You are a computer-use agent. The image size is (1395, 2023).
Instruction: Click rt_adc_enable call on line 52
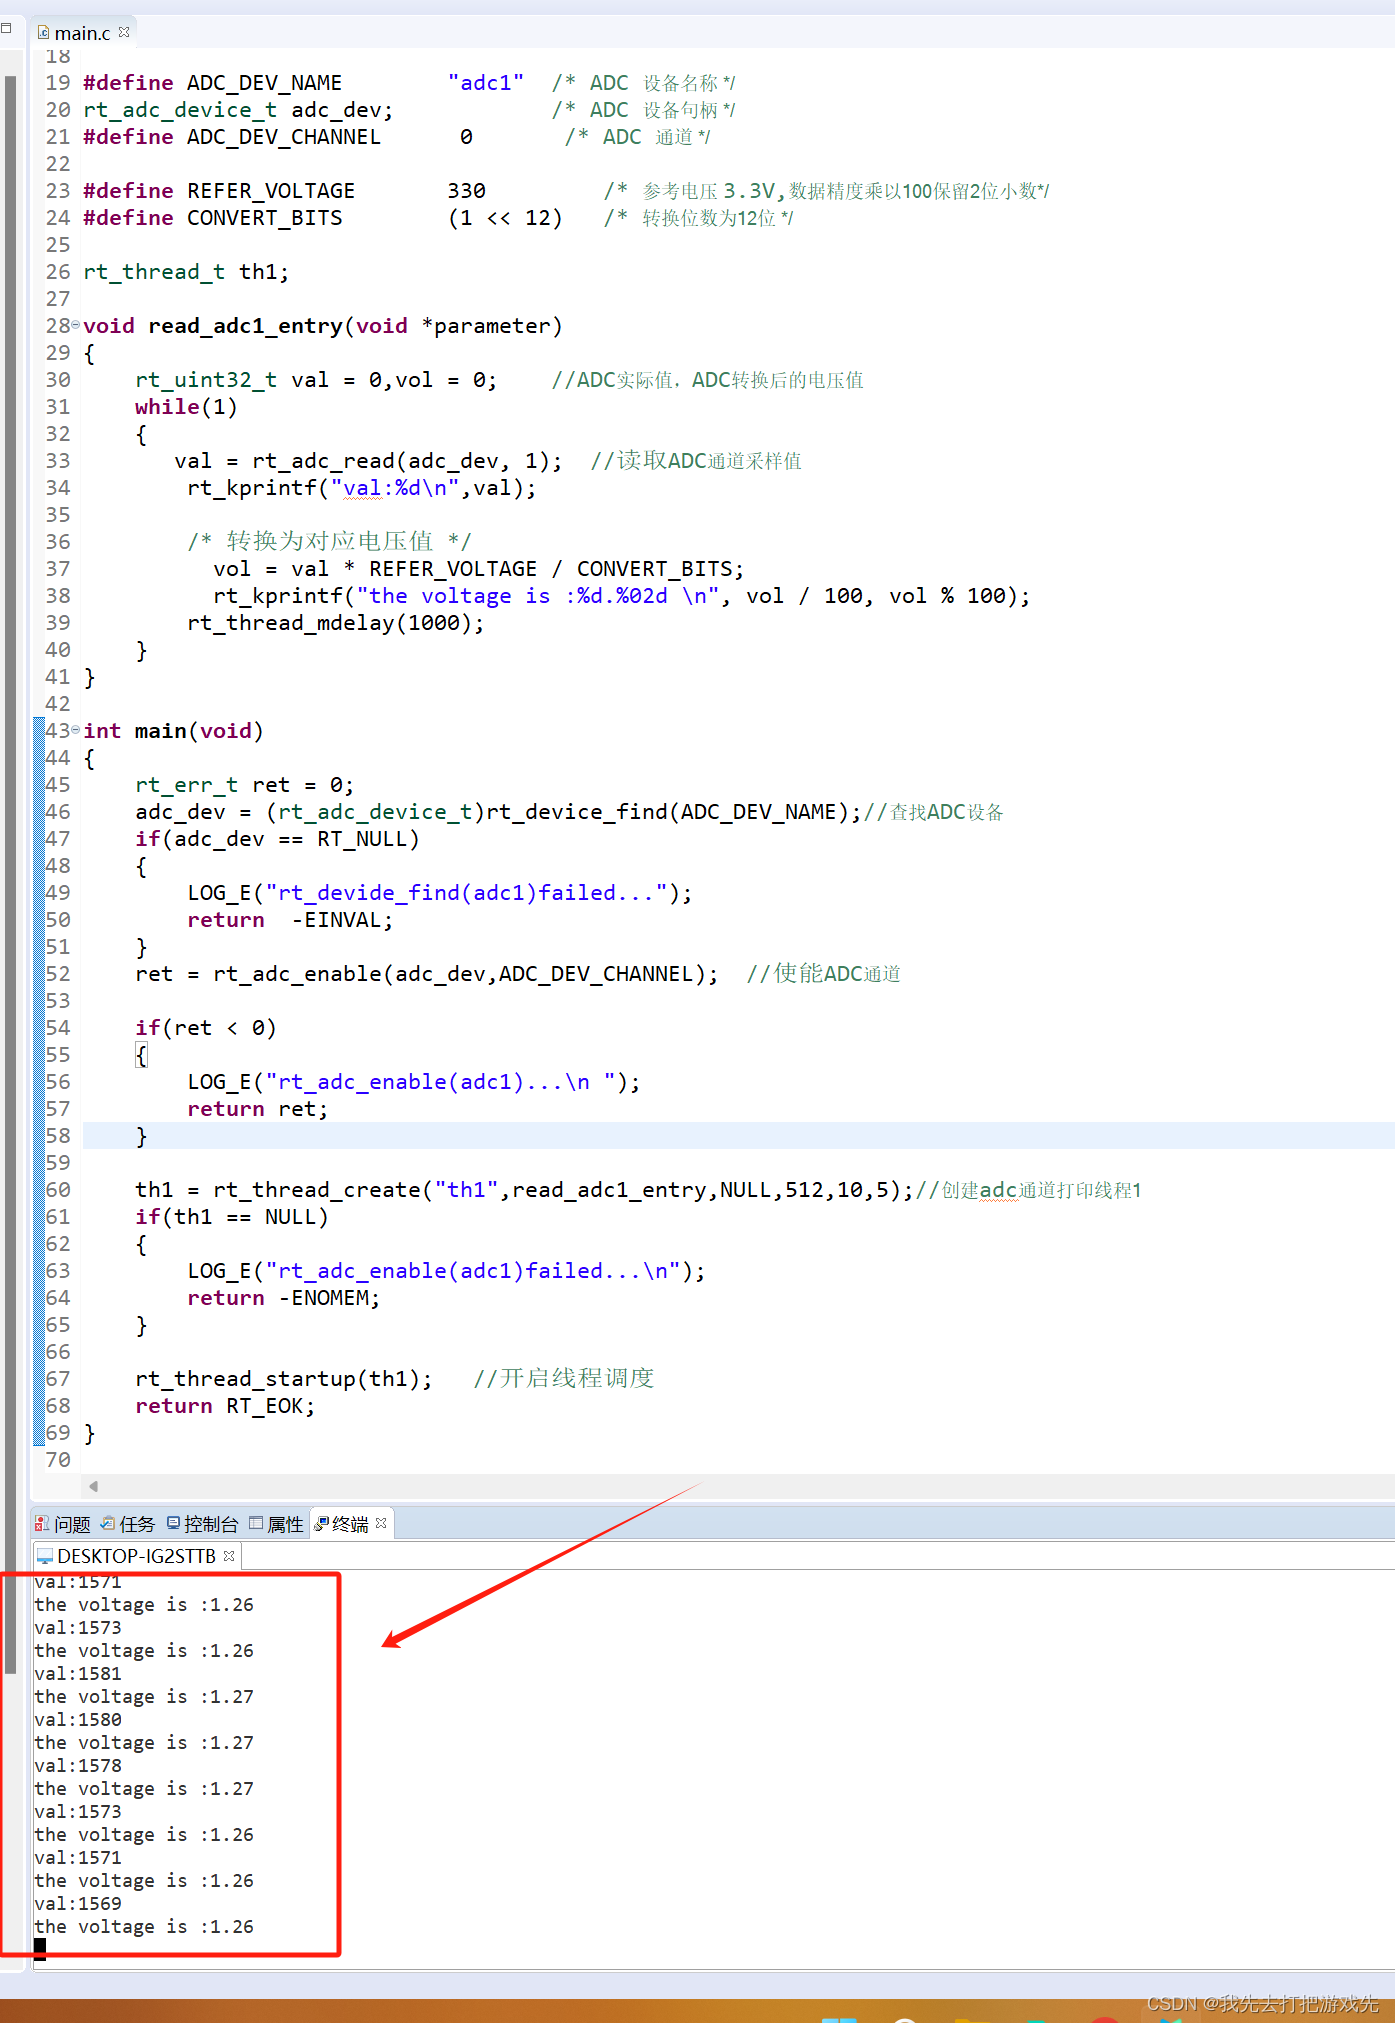[466, 974]
